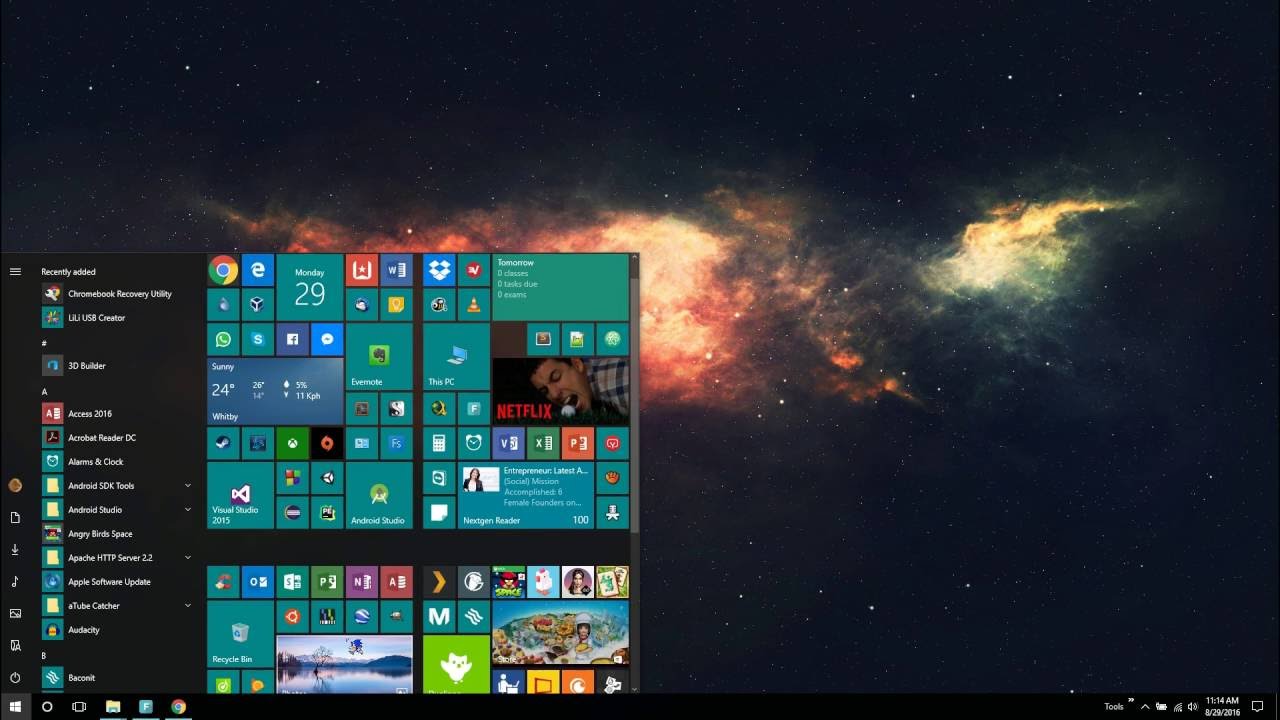Open Documents from the Start sidebar
This screenshot has width=1280, height=720.
pyautogui.click(x=15, y=517)
